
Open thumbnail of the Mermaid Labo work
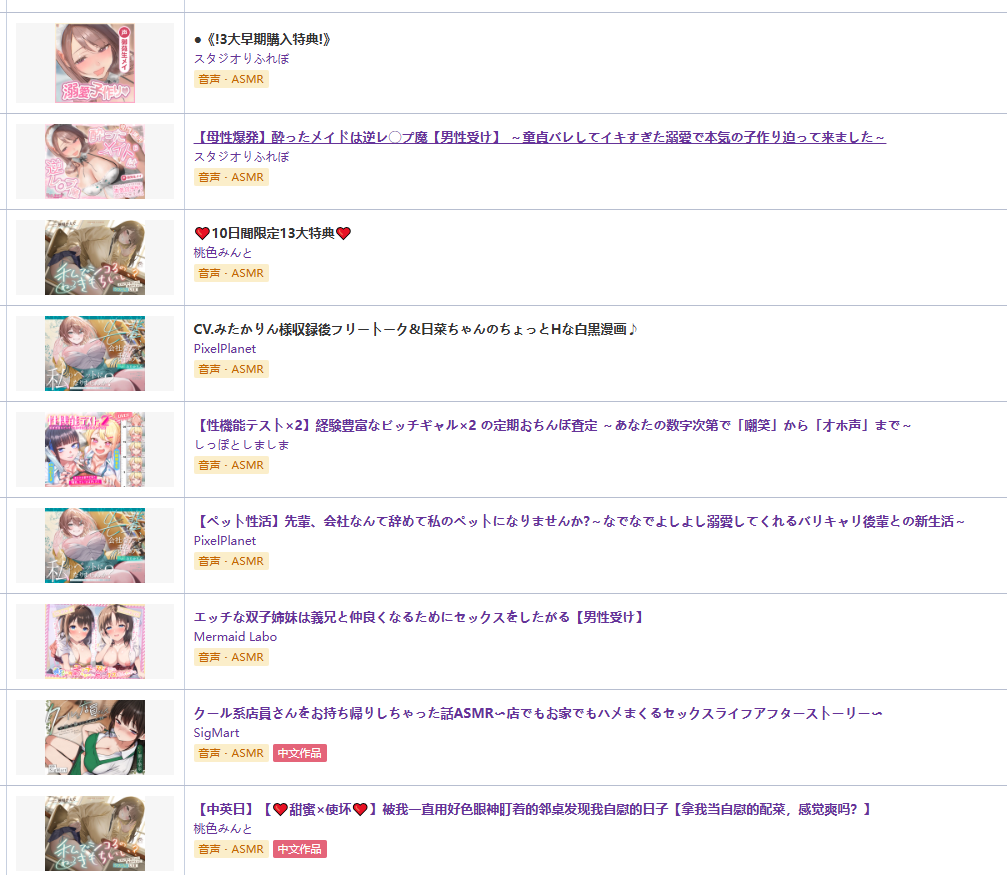95,641
